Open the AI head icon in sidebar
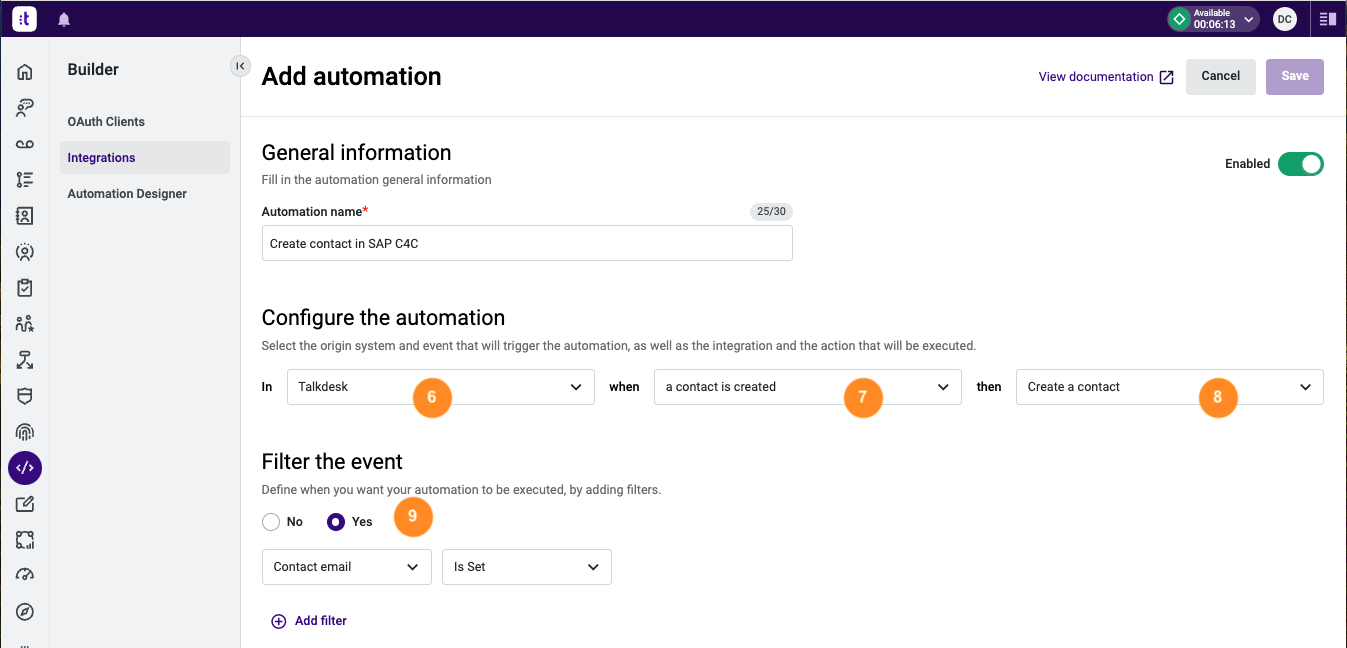The width and height of the screenshot is (1347, 648). pyautogui.click(x=25, y=108)
